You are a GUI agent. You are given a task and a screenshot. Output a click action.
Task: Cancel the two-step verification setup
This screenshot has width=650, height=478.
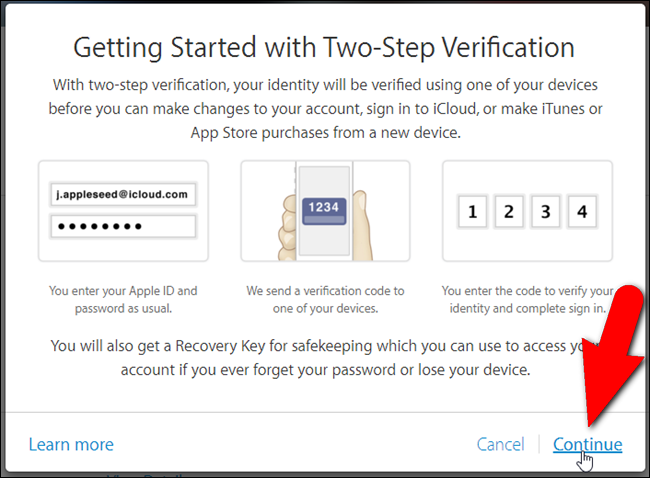tap(500, 444)
